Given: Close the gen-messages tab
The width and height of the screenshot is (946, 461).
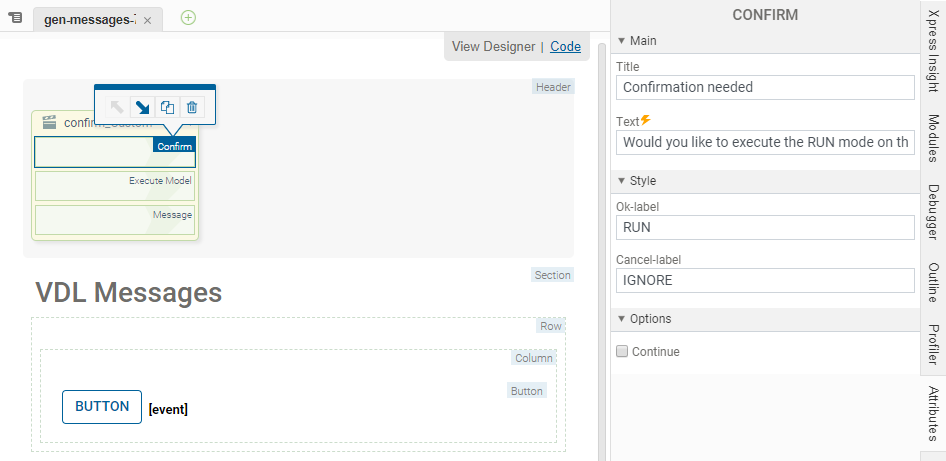Looking at the screenshot, I should point(148,20).
